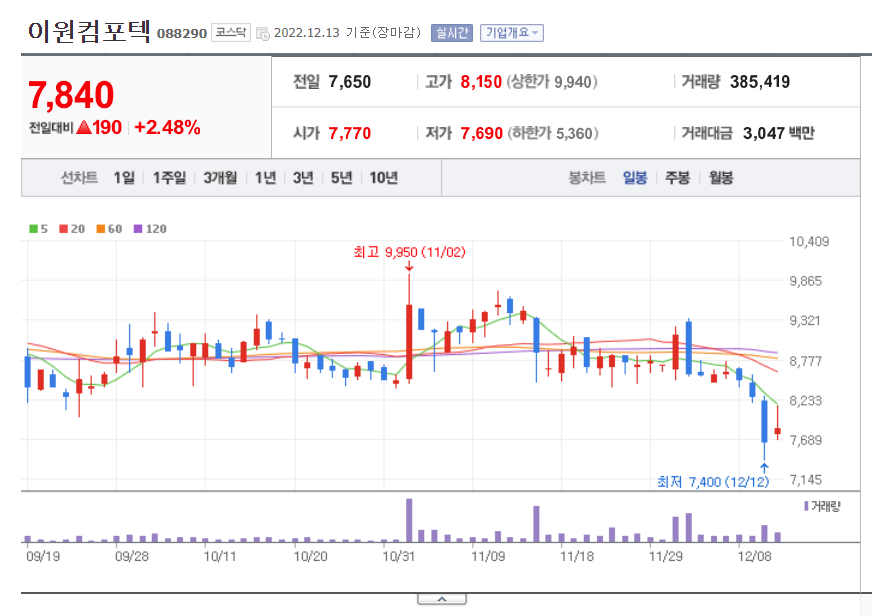
Task: Click the 12/08 date axis label
Action: pos(754,557)
